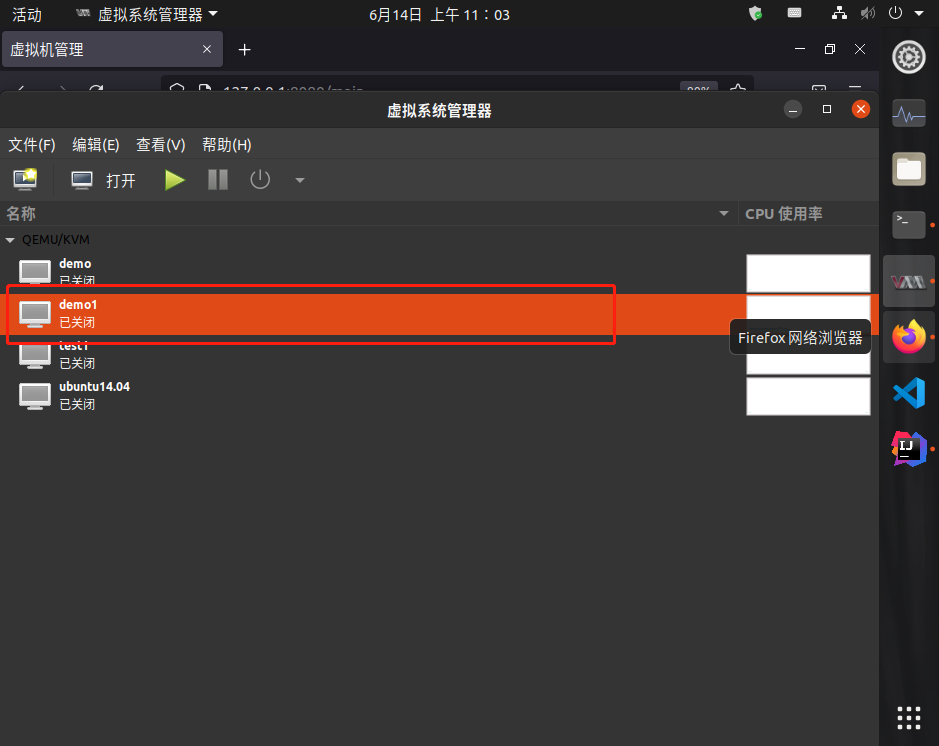
Task: Open the 编辑(E) menu
Action: [x=96, y=145]
